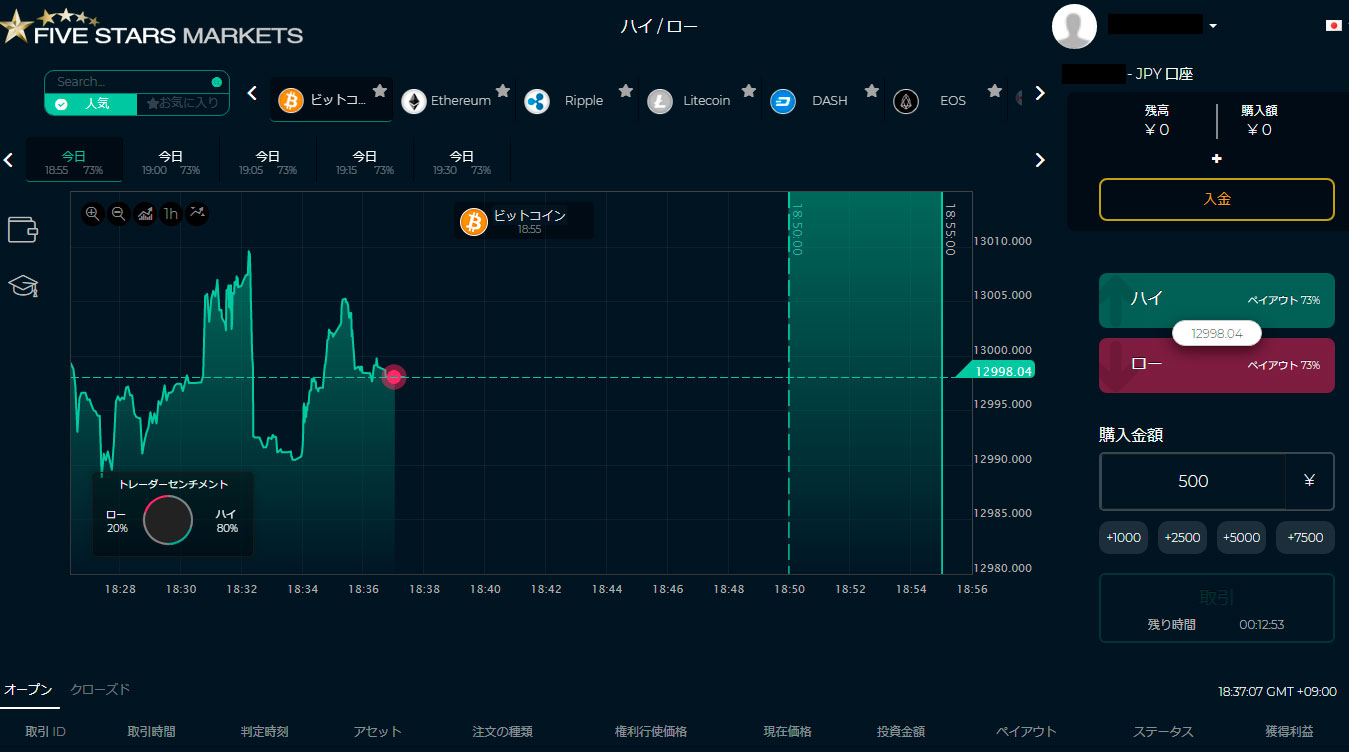Click the 18:50:00 dashed time line
This screenshot has height=752, width=1349.
click(x=789, y=382)
